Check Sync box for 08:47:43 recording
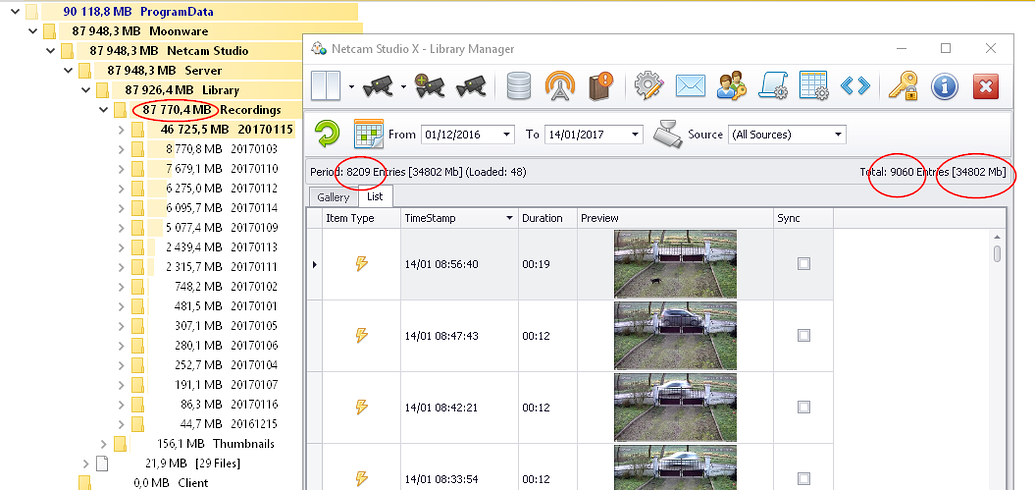This screenshot has height=490, width=1035. (x=803, y=336)
